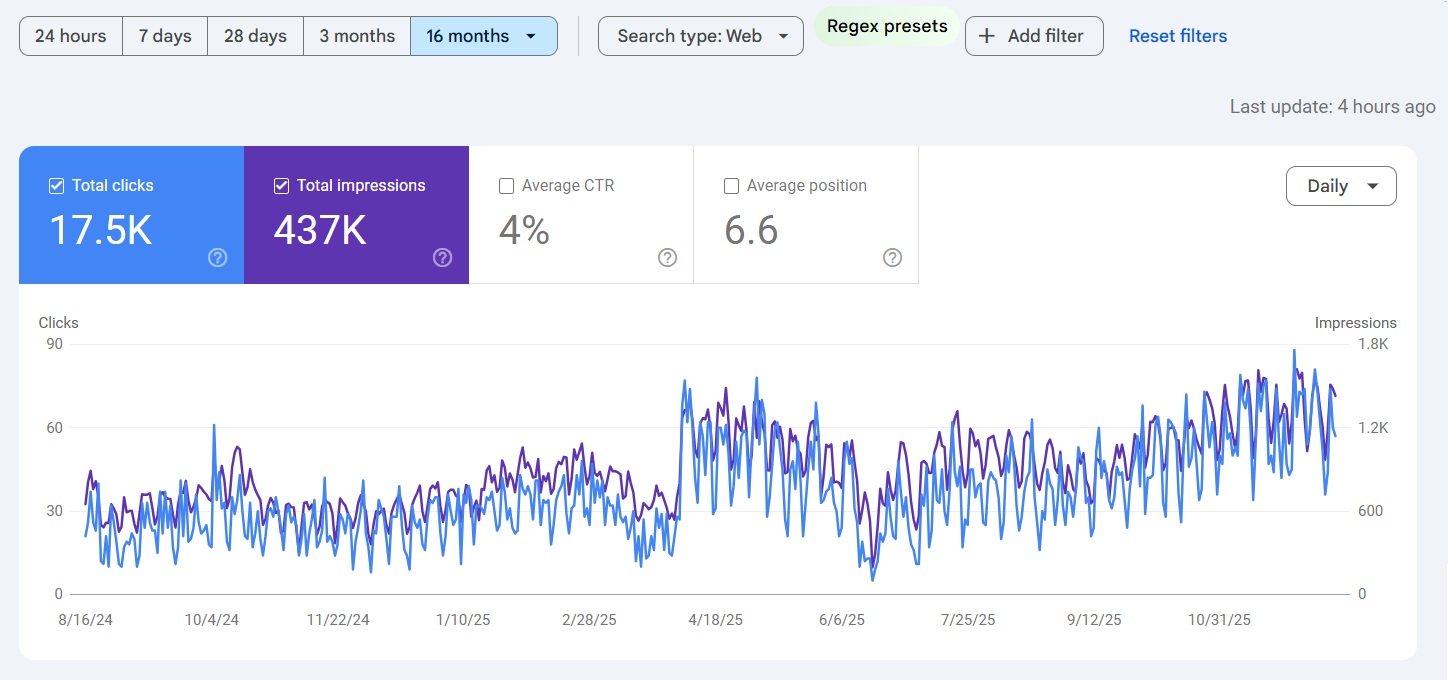Click the Regex presets button
This screenshot has width=1448, height=680.
[887, 27]
